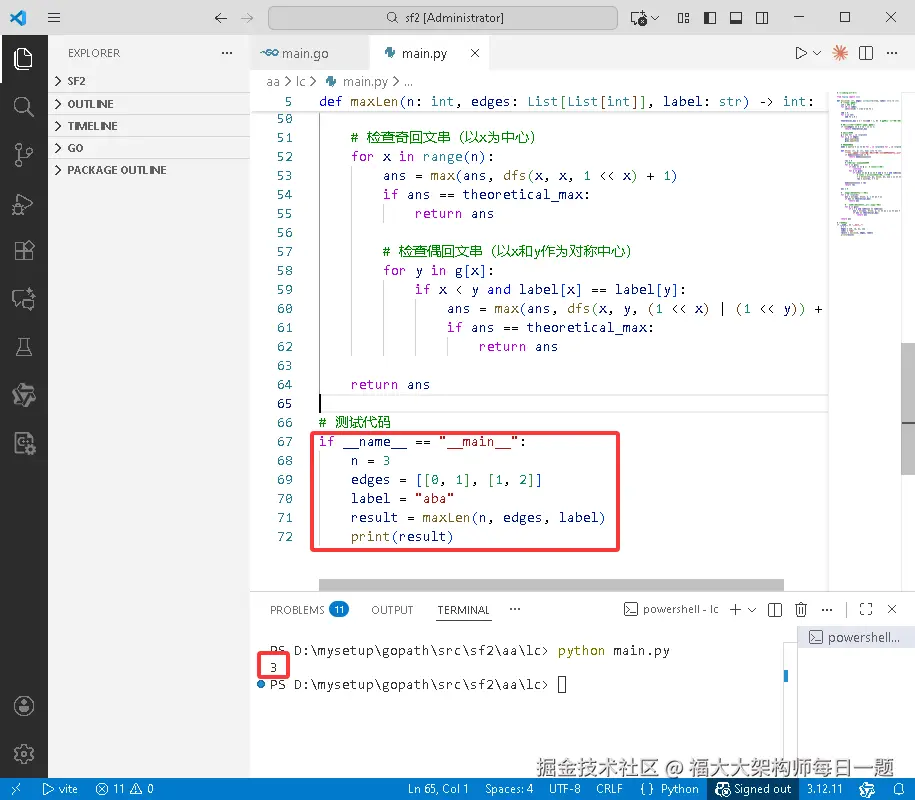Viewport: 915px width, 800px height.
Task: Open editor More Actions ellipsis
Action: pyautogui.click(x=892, y=53)
